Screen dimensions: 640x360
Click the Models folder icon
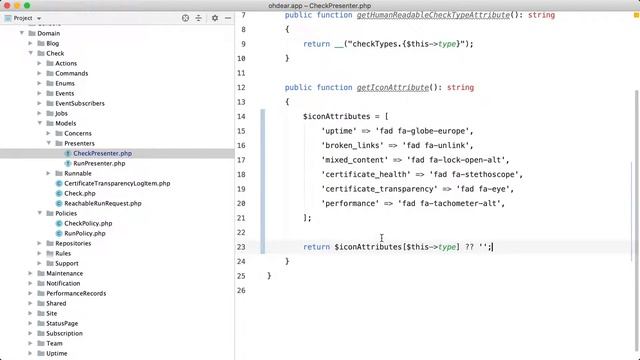click(50, 123)
